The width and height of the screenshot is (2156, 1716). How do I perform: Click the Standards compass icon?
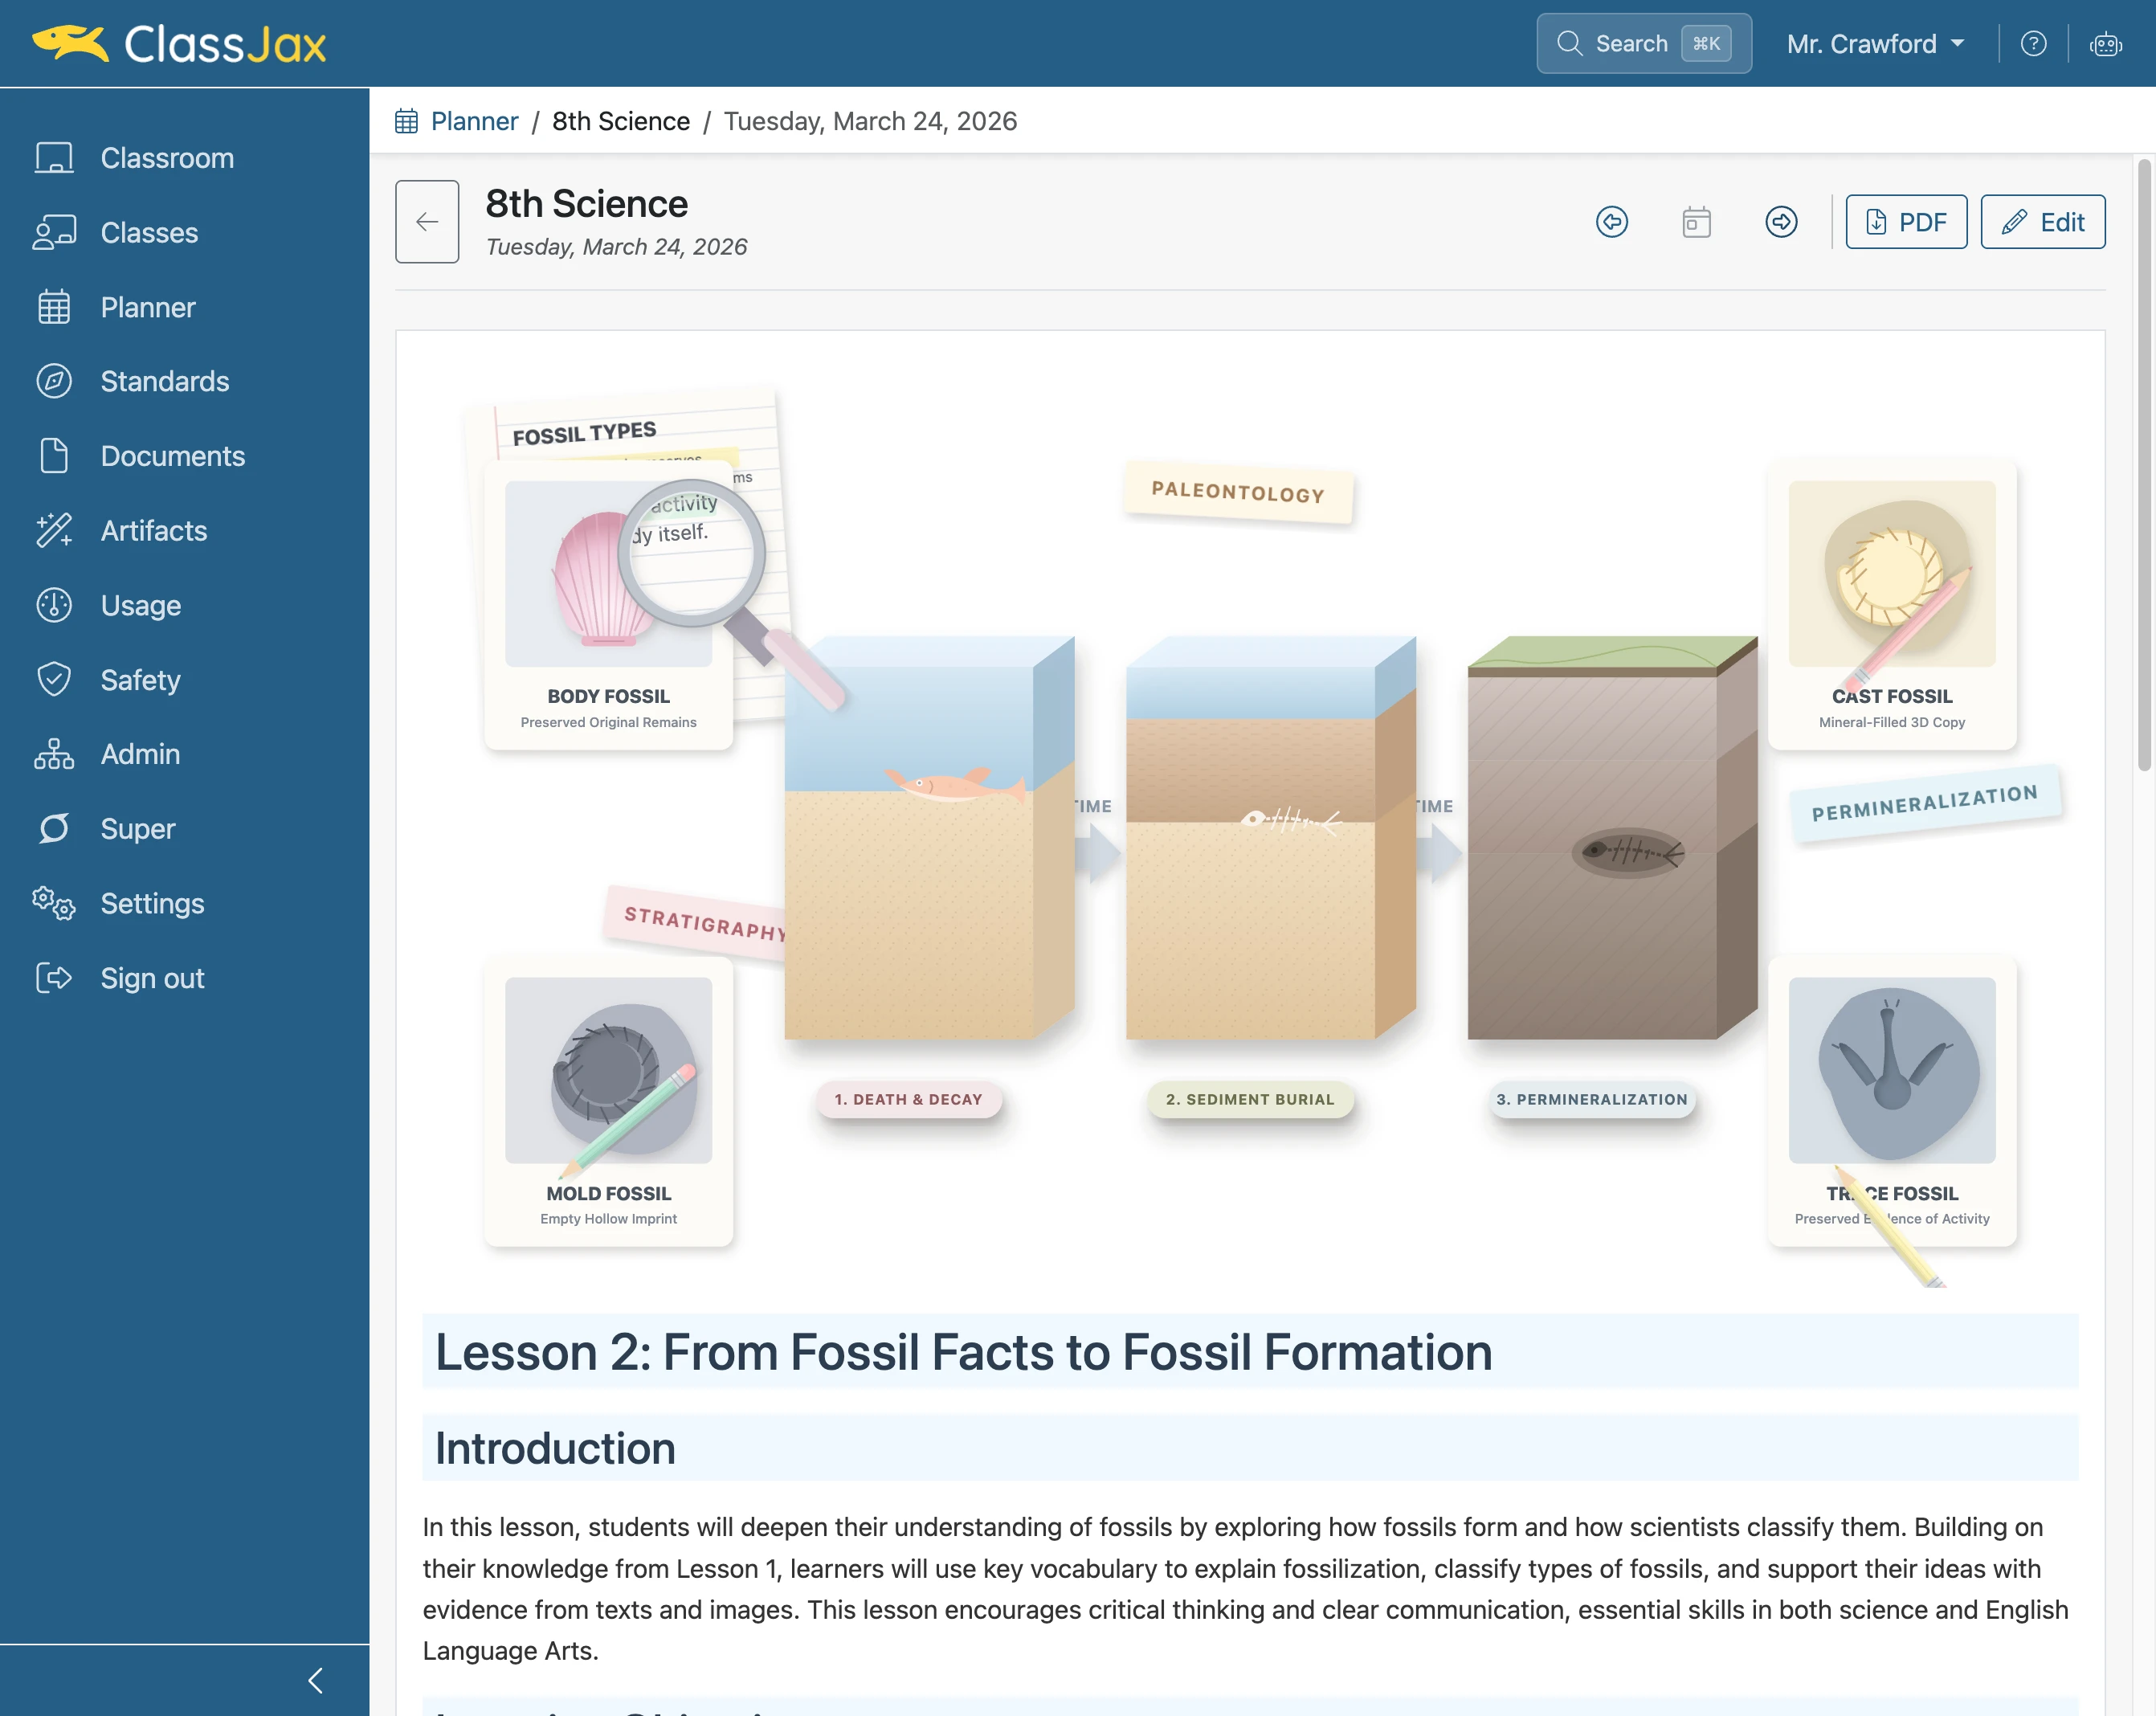54,381
